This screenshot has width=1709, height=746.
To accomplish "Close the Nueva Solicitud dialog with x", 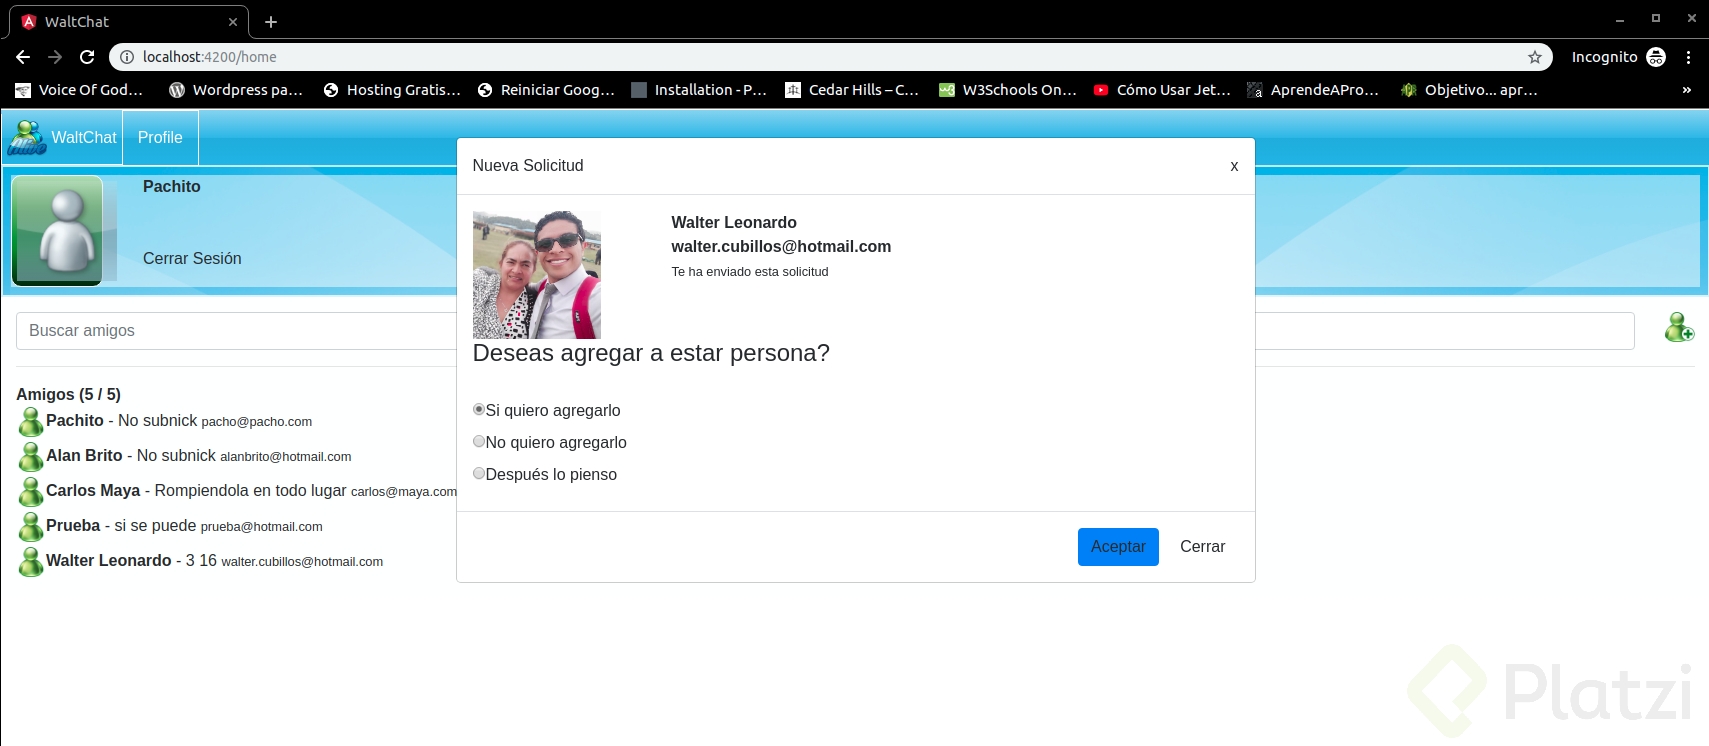I will (x=1234, y=166).
